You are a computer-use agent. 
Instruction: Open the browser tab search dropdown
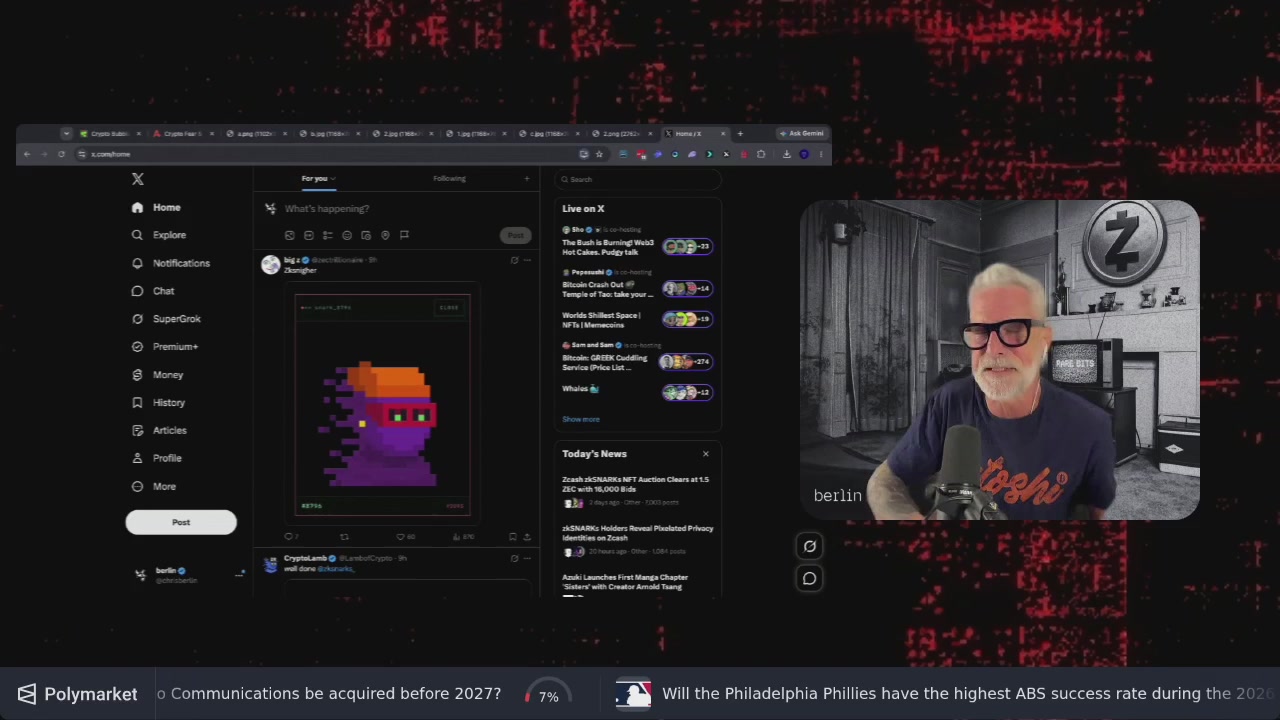[x=66, y=134]
